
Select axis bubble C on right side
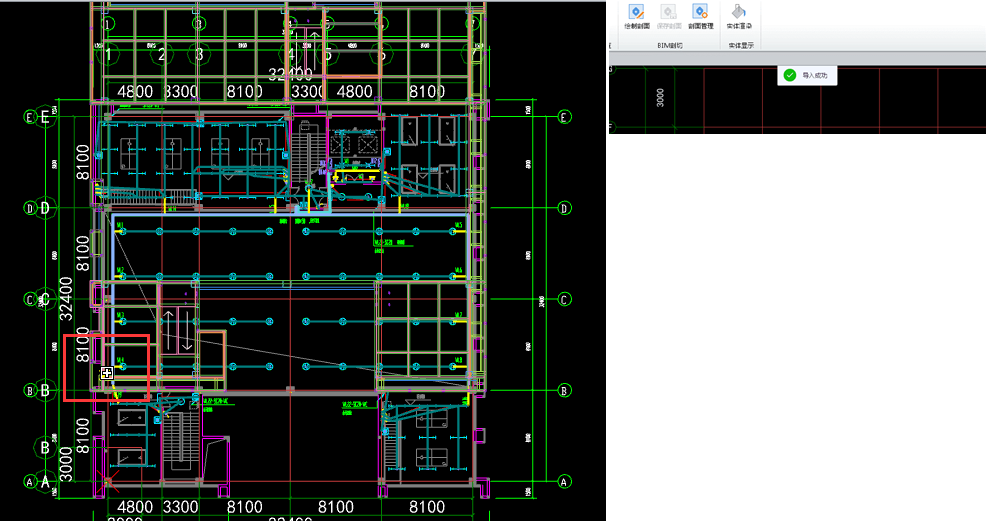565,299
